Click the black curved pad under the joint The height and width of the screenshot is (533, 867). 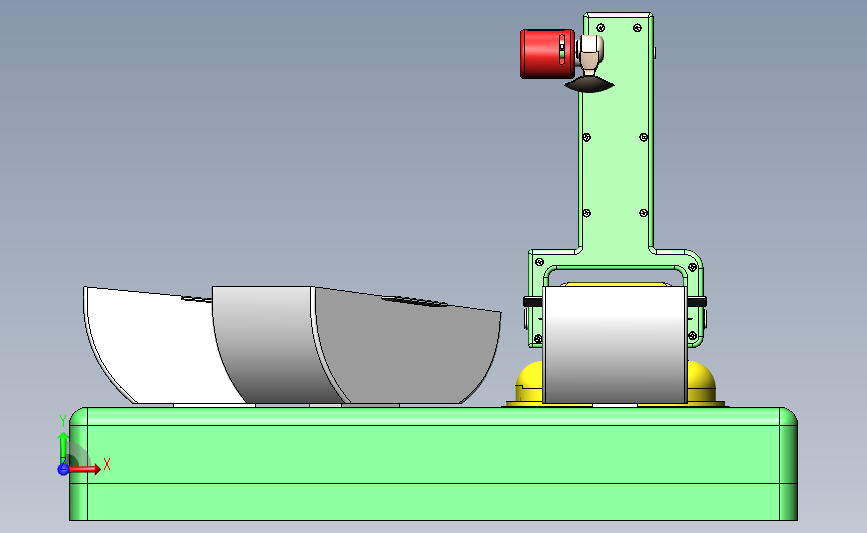[589, 85]
